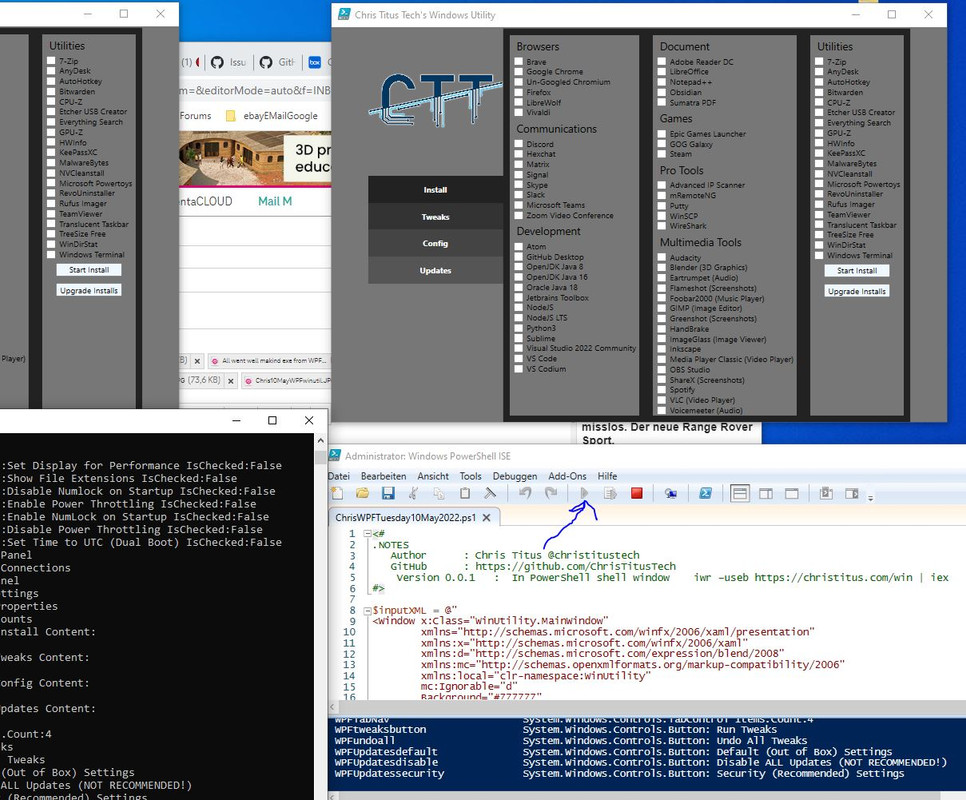This screenshot has height=800, width=966.
Task: Click New script icon in PowerShell ISE toolbar
Action: (337, 493)
